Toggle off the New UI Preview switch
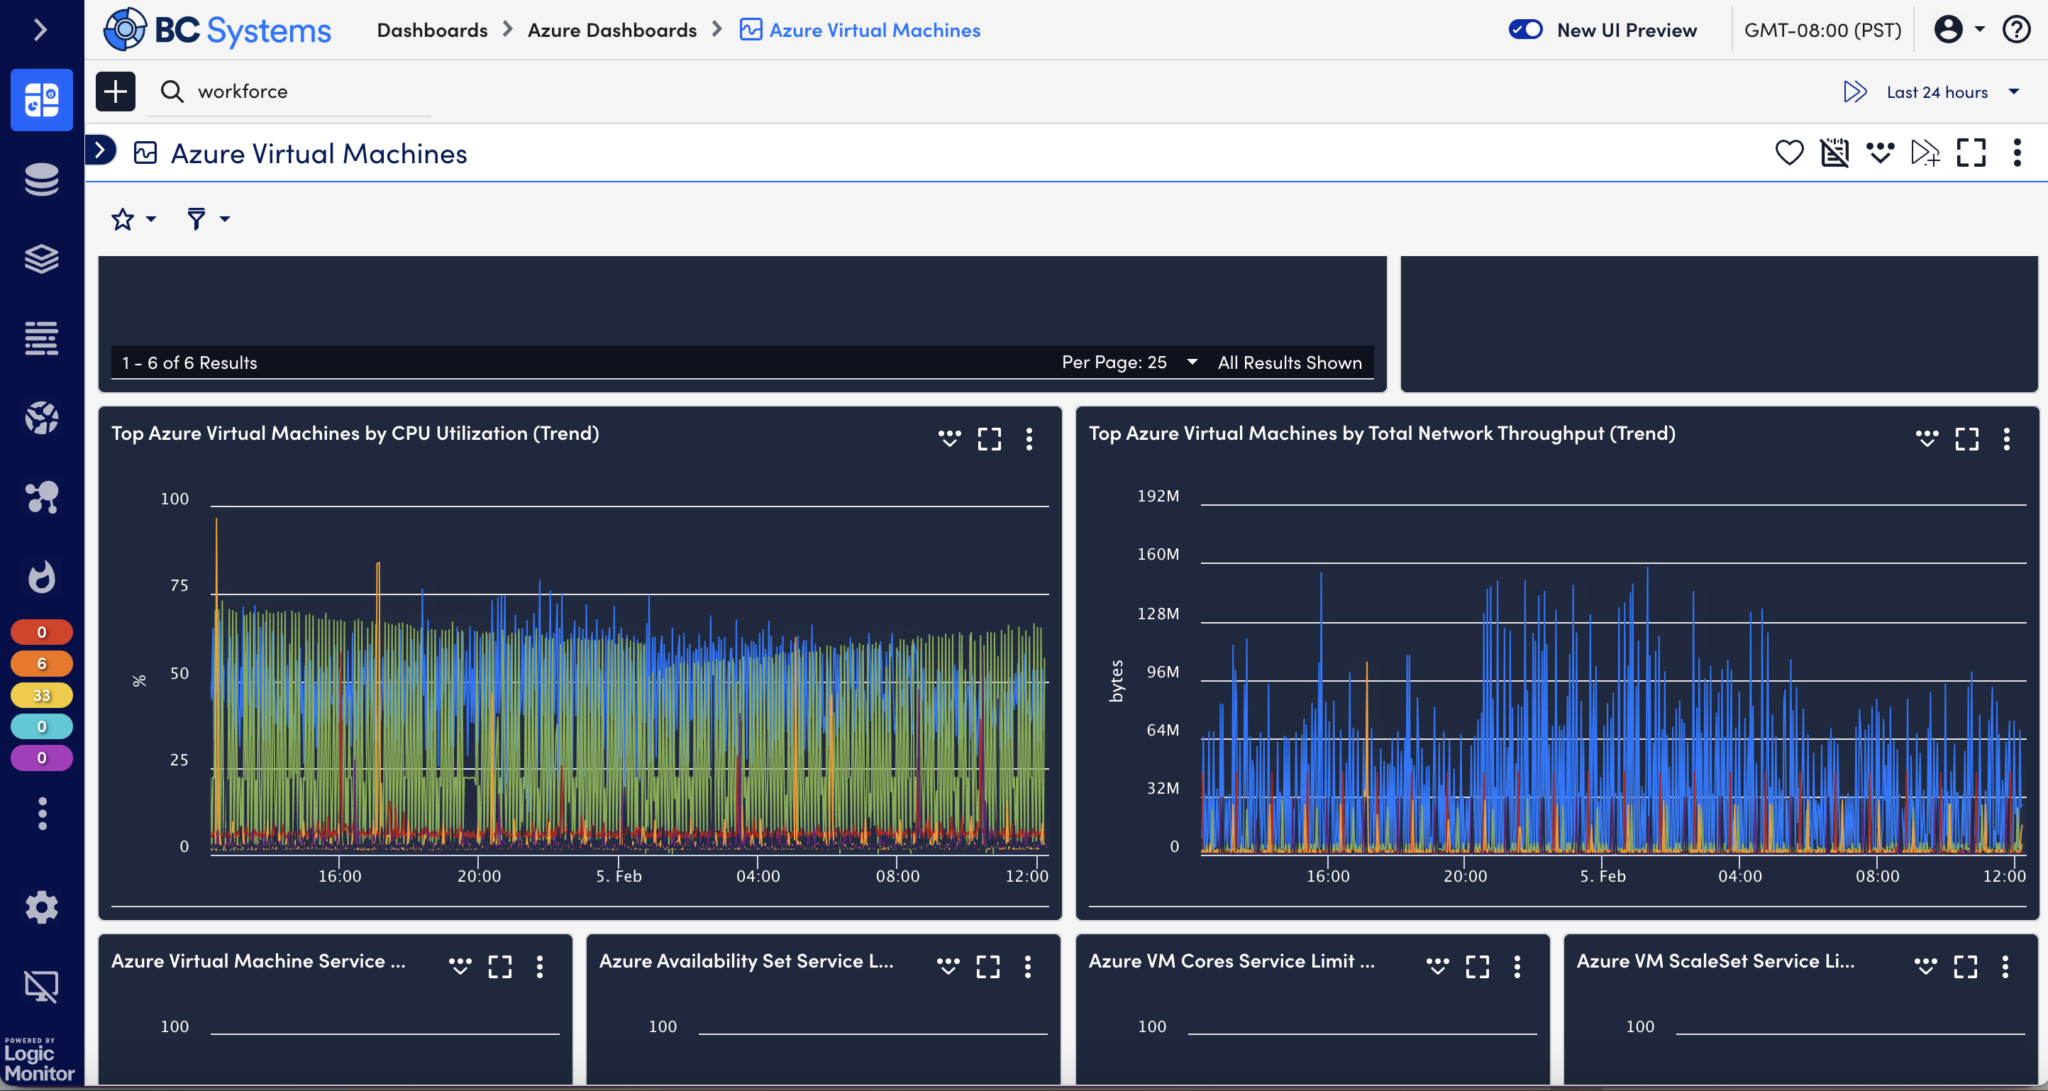2048x1091 pixels. 1525,29
